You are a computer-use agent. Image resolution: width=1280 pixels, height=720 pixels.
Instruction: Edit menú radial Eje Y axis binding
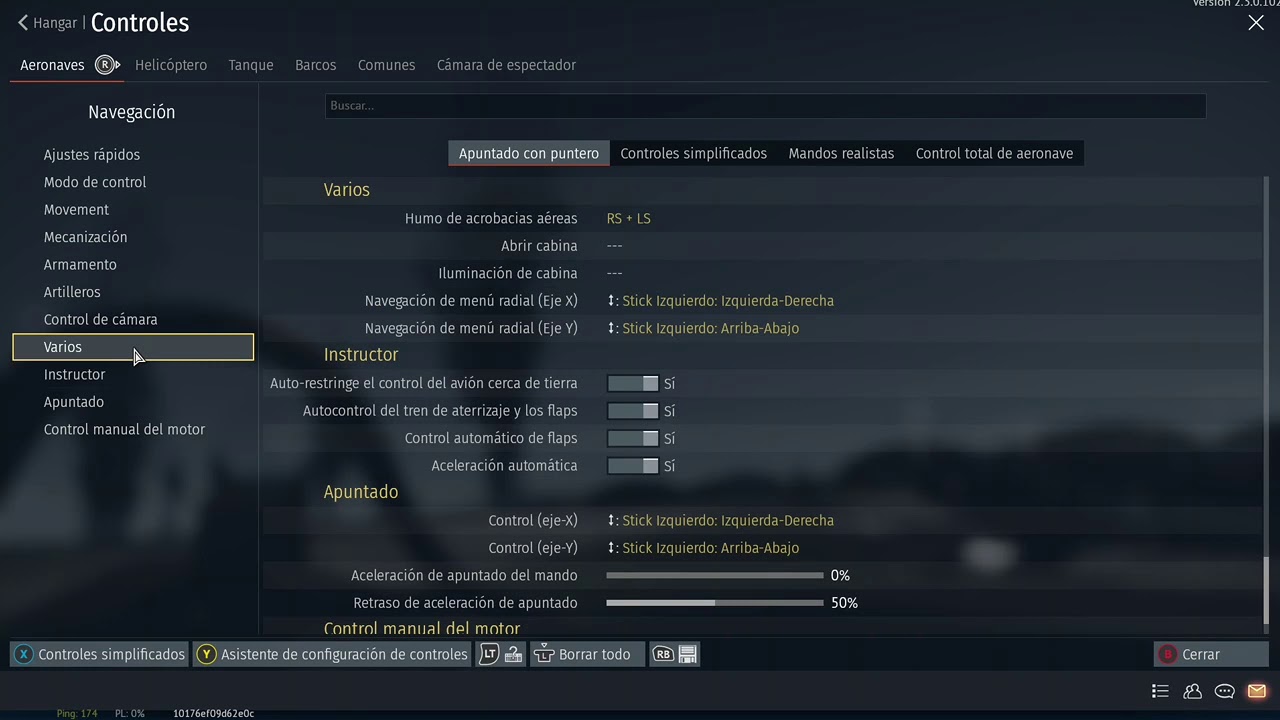(x=703, y=328)
